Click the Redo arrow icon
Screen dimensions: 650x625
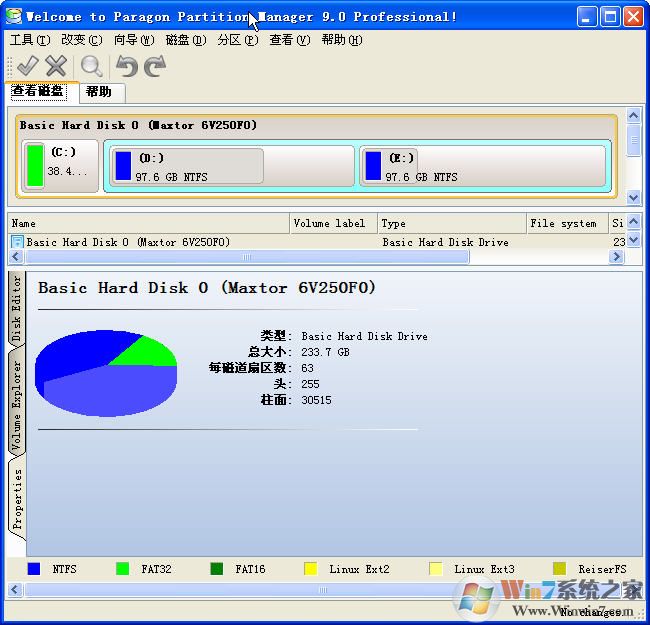154,66
